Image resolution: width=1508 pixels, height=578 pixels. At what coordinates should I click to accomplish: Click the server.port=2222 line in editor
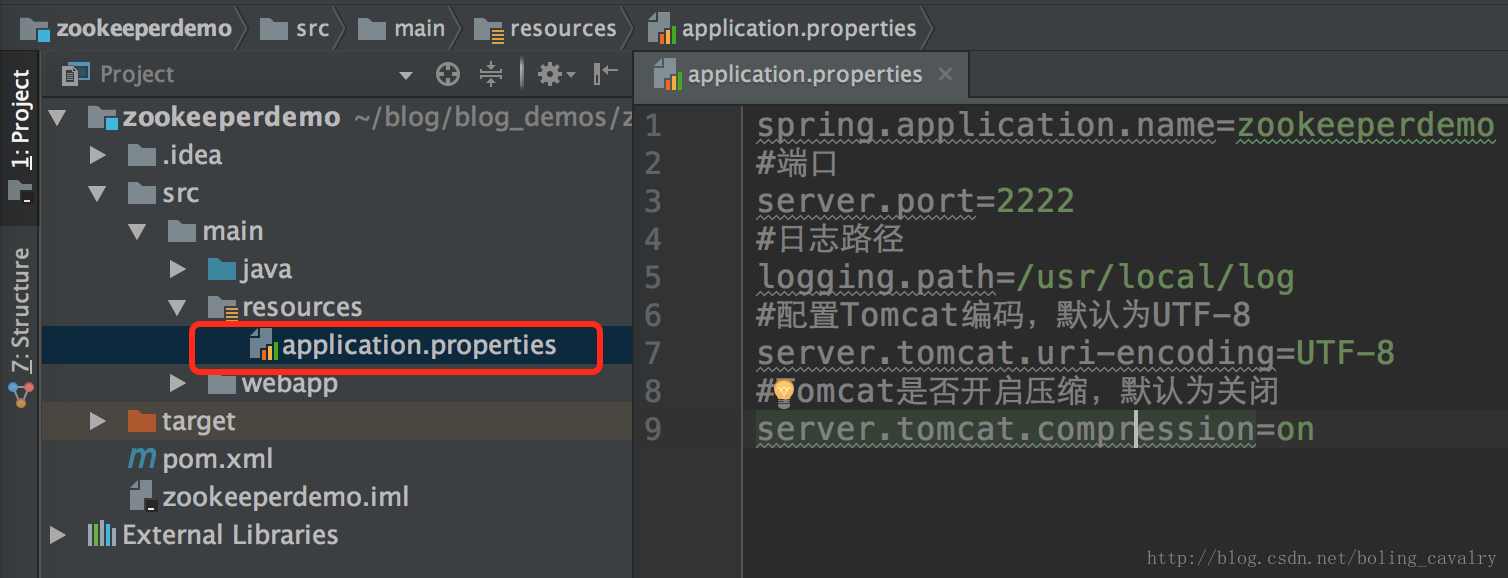(915, 201)
